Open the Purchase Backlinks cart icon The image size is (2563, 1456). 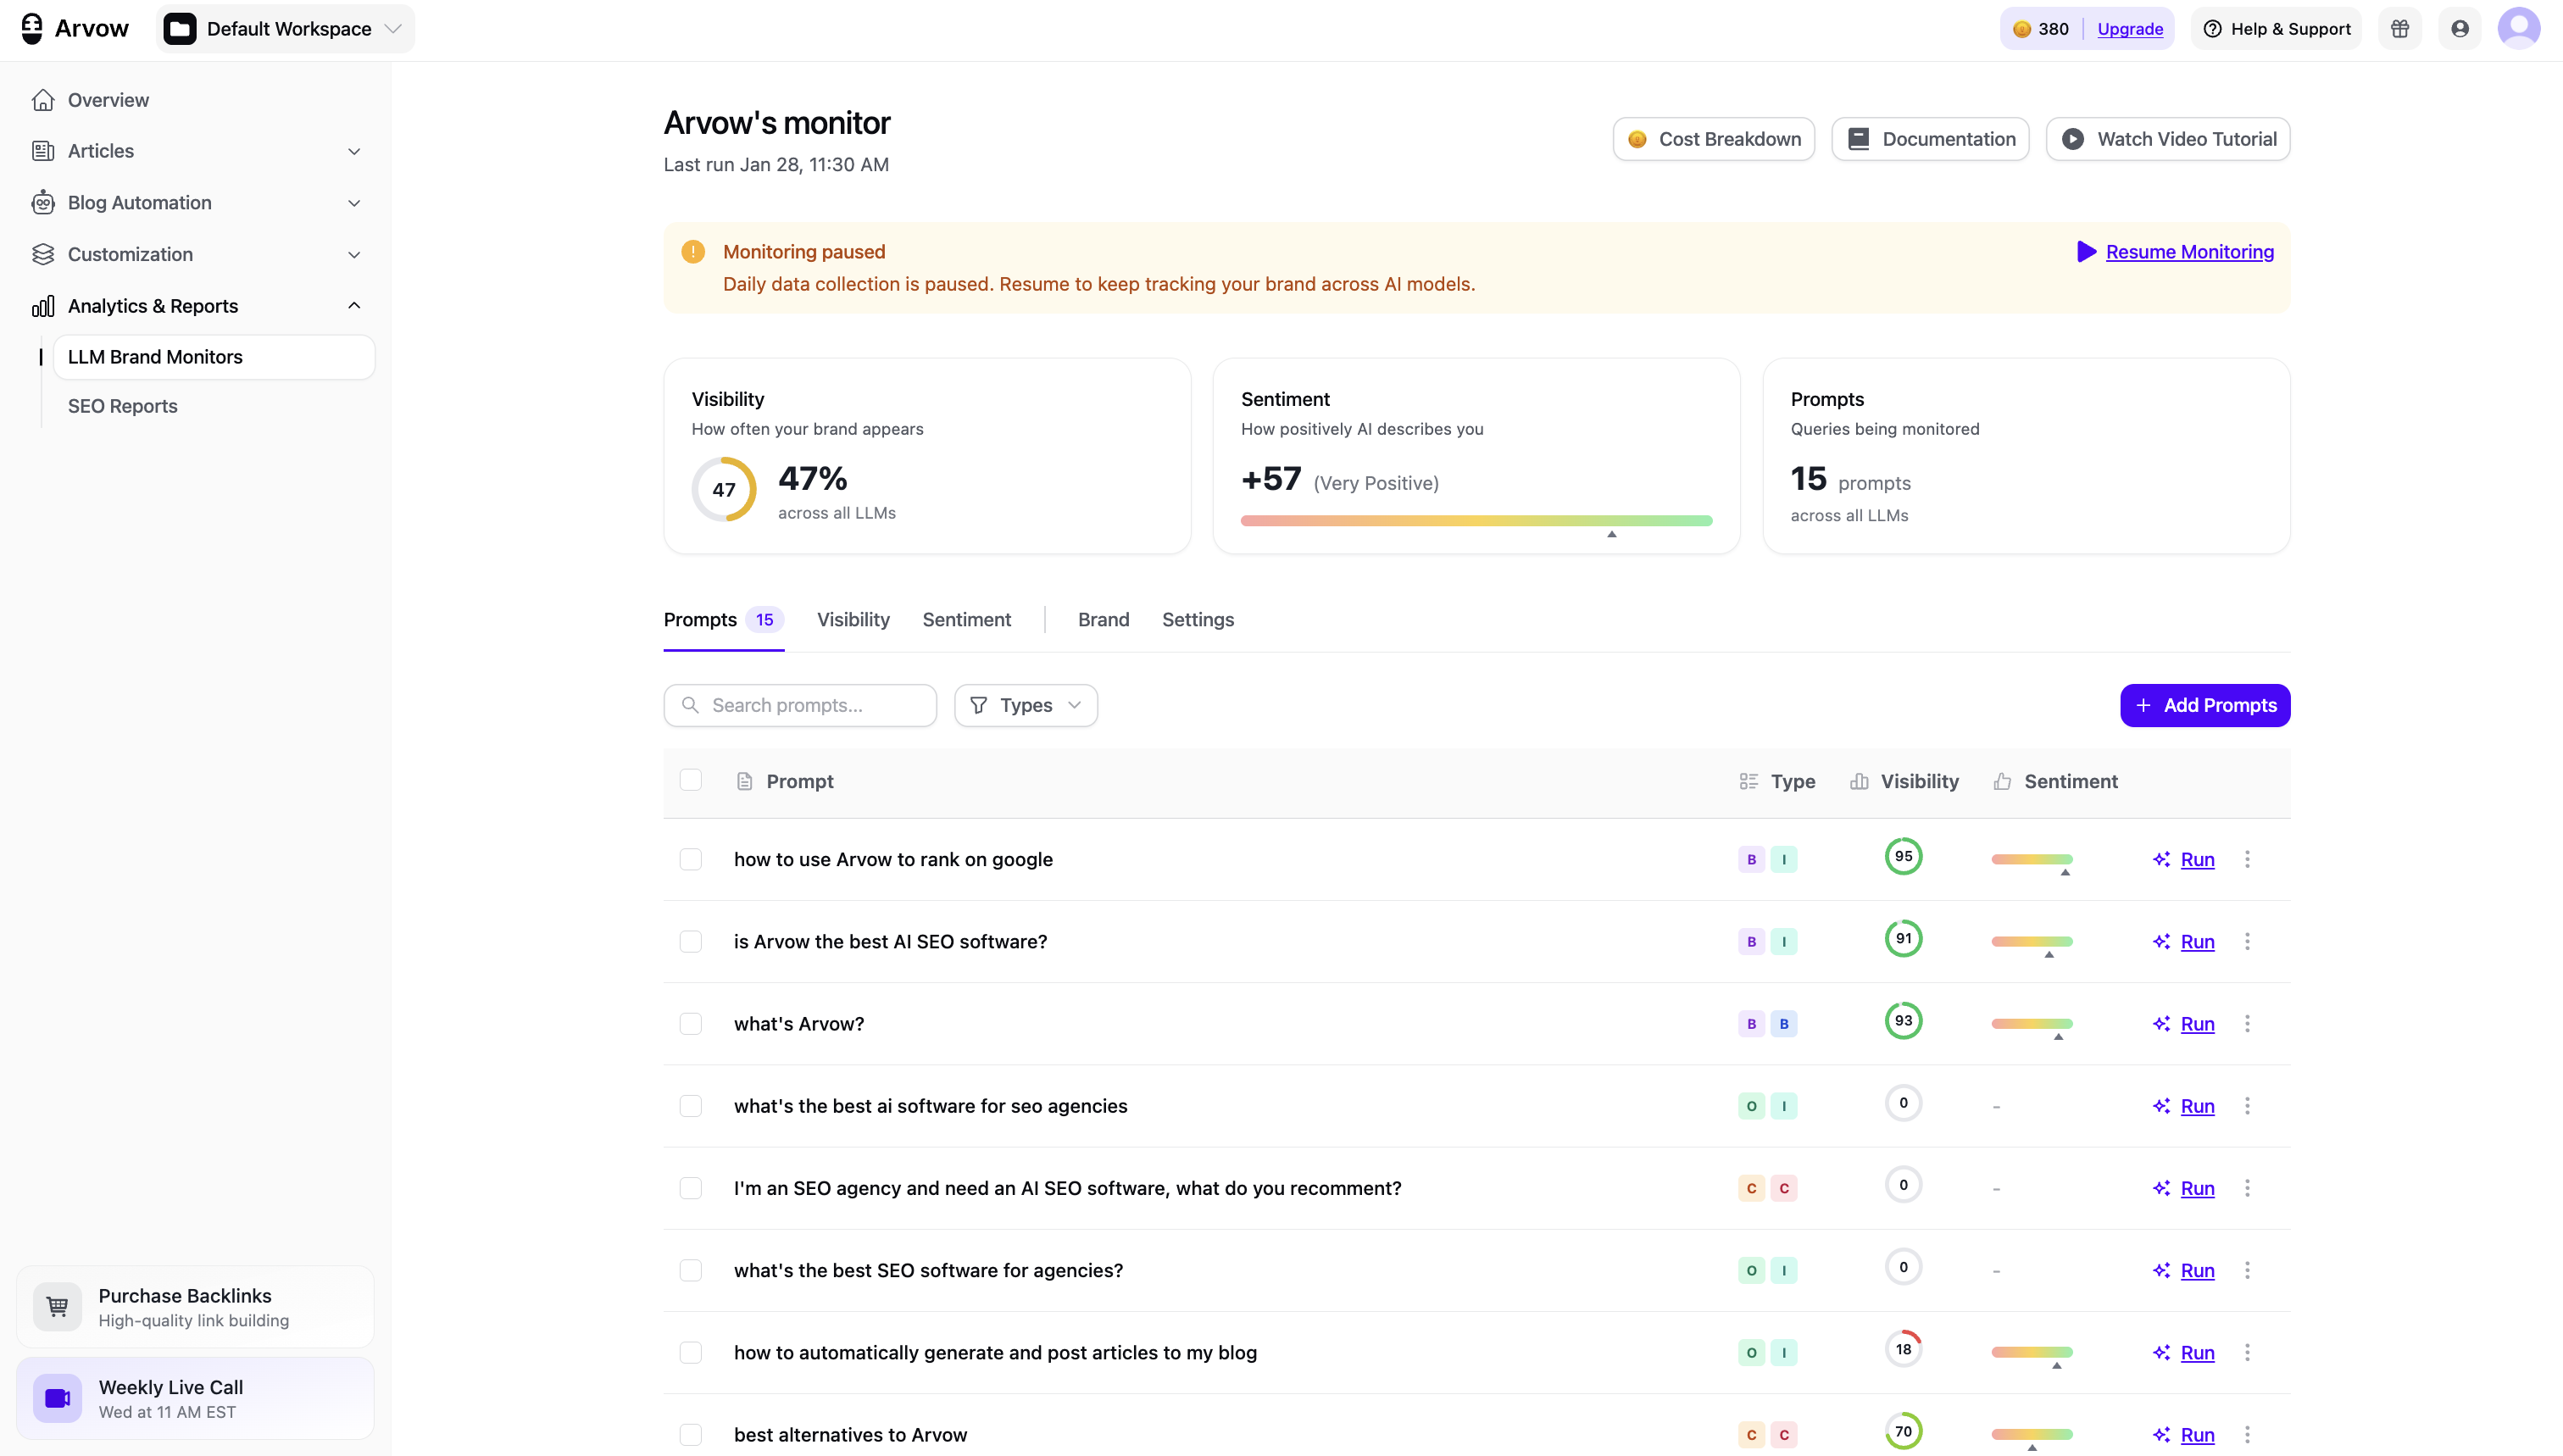click(57, 1306)
